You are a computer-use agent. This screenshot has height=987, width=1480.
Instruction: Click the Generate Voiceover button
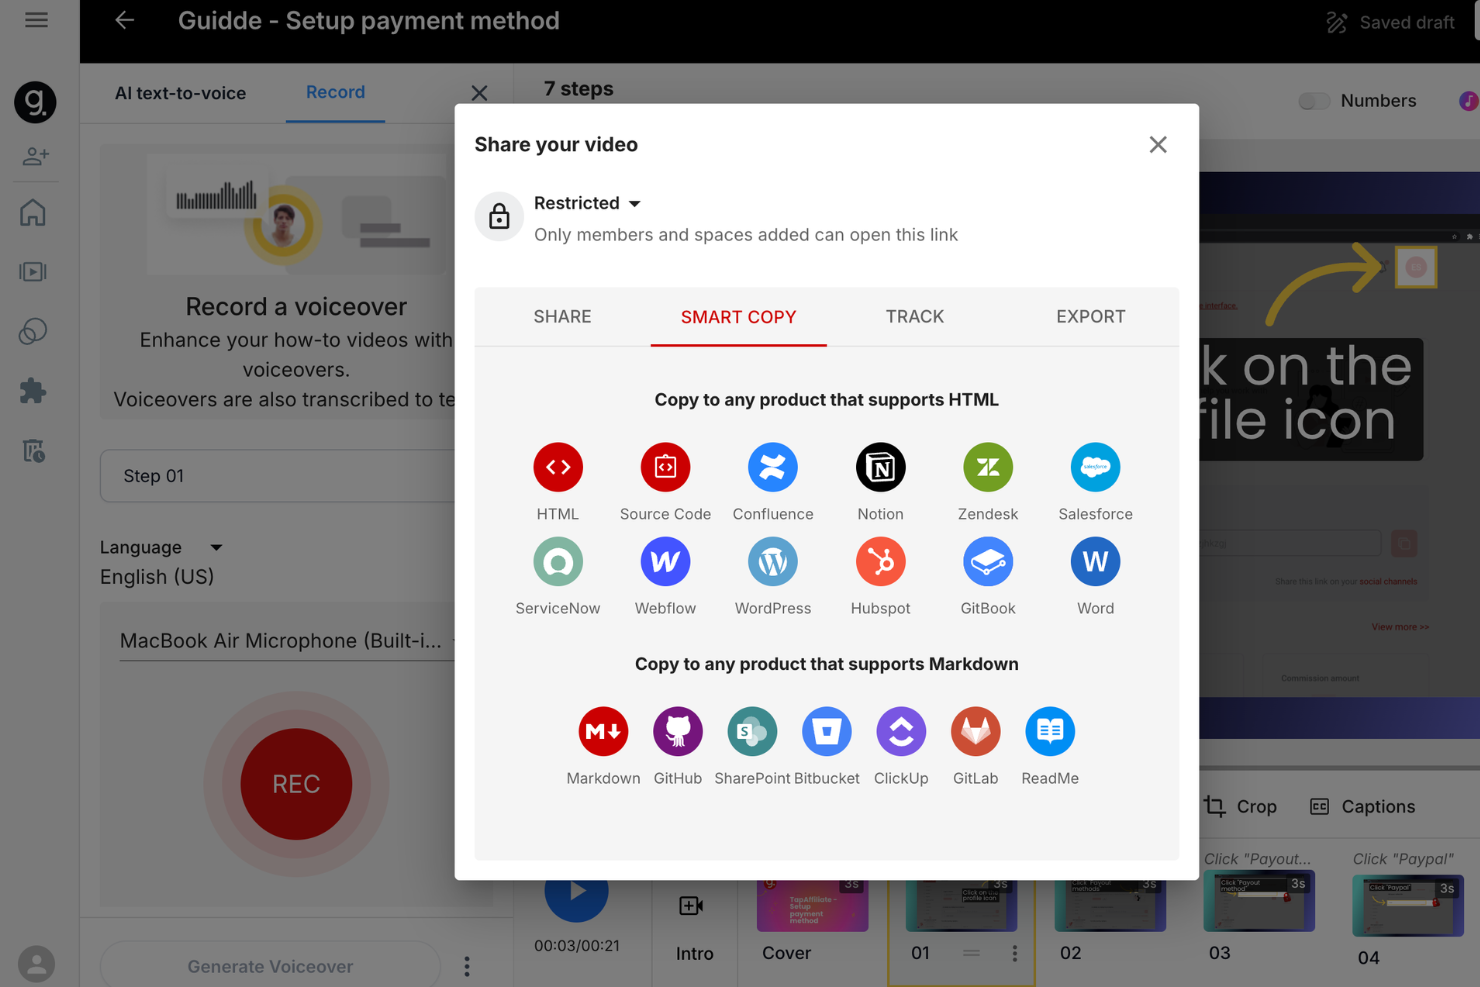coord(269,965)
